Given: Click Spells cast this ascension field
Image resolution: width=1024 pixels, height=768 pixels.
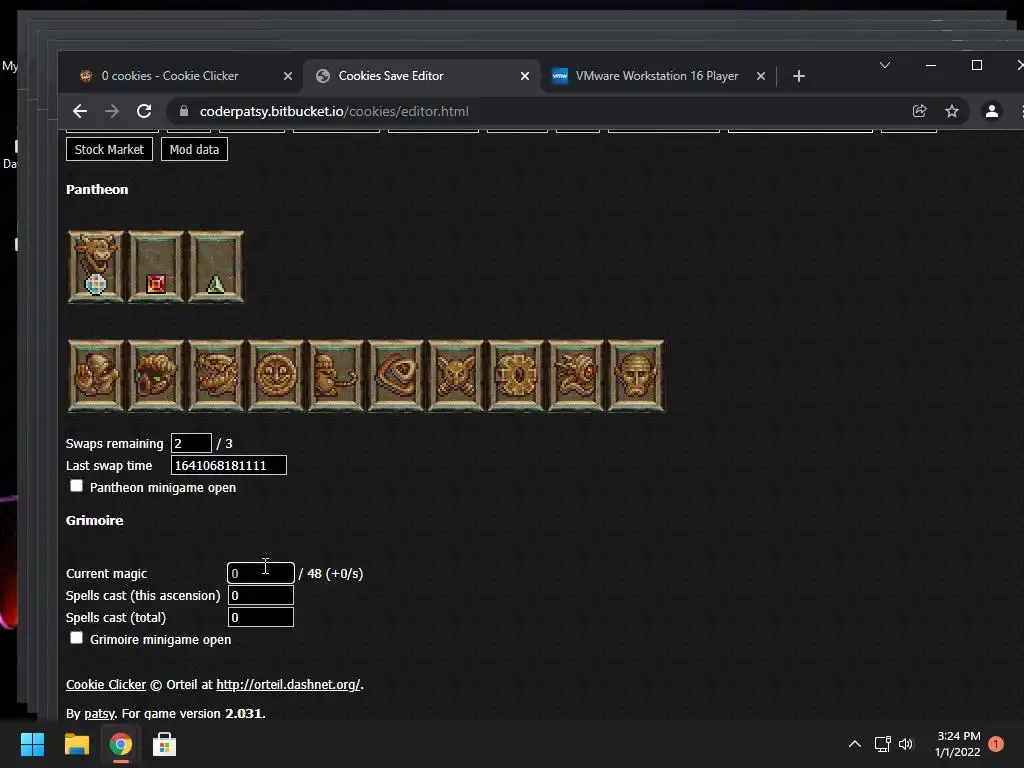Looking at the screenshot, I should coord(261,595).
